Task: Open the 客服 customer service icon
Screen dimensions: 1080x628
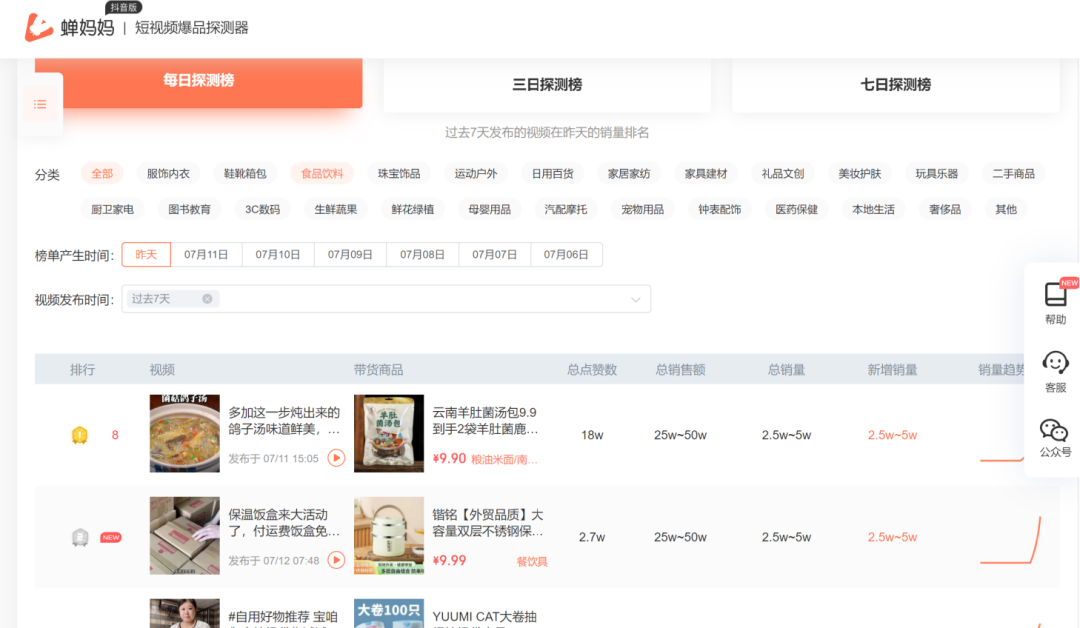Action: (1055, 362)
